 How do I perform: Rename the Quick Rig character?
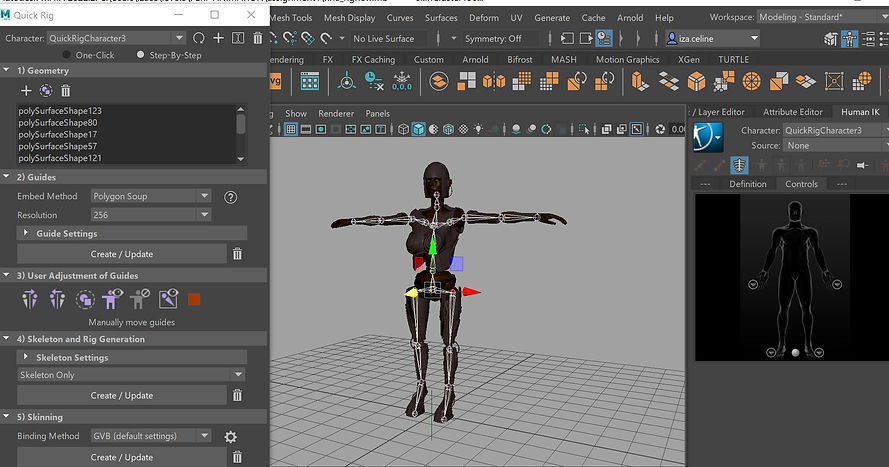[238, 38]
